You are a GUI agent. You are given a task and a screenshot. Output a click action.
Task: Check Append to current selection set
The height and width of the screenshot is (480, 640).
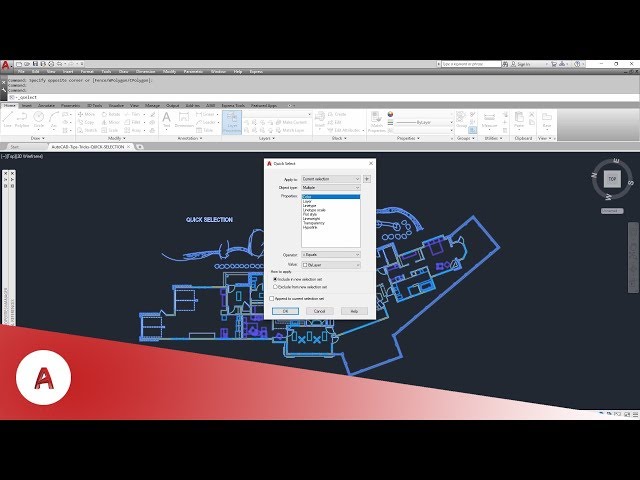[x=272, y=298]
